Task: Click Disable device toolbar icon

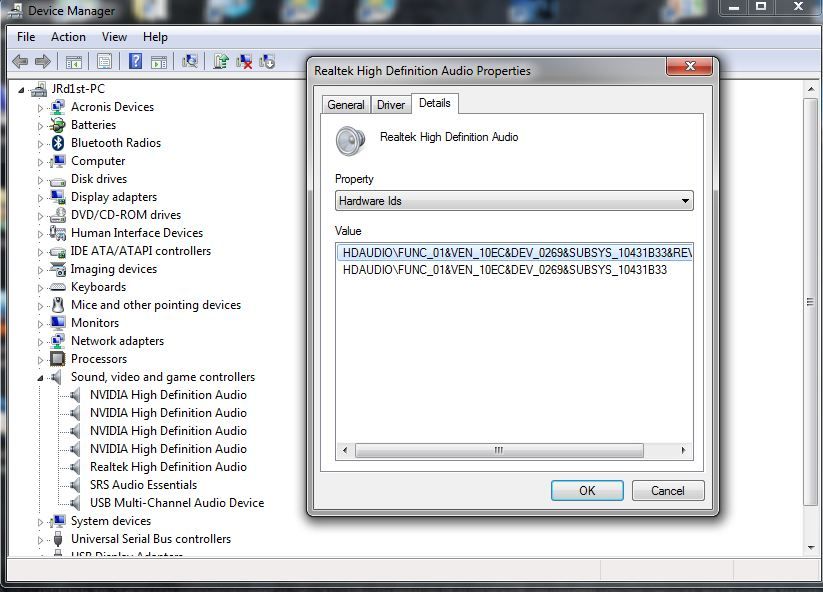Action: pyautogui.click(x=267, y=61)
